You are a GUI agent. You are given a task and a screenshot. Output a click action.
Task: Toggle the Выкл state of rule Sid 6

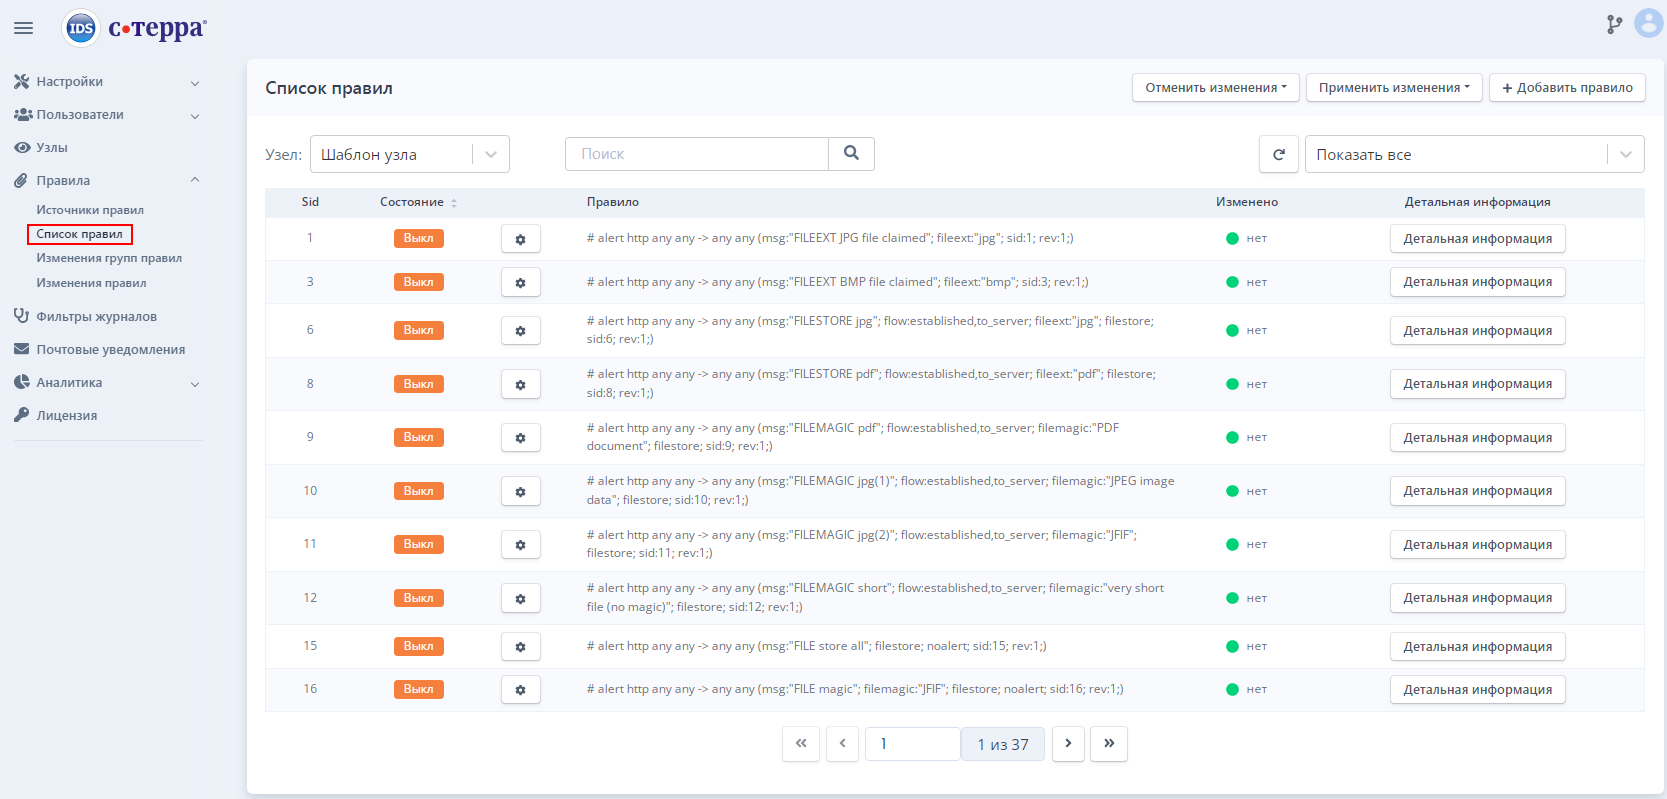[x=418, y=330]
